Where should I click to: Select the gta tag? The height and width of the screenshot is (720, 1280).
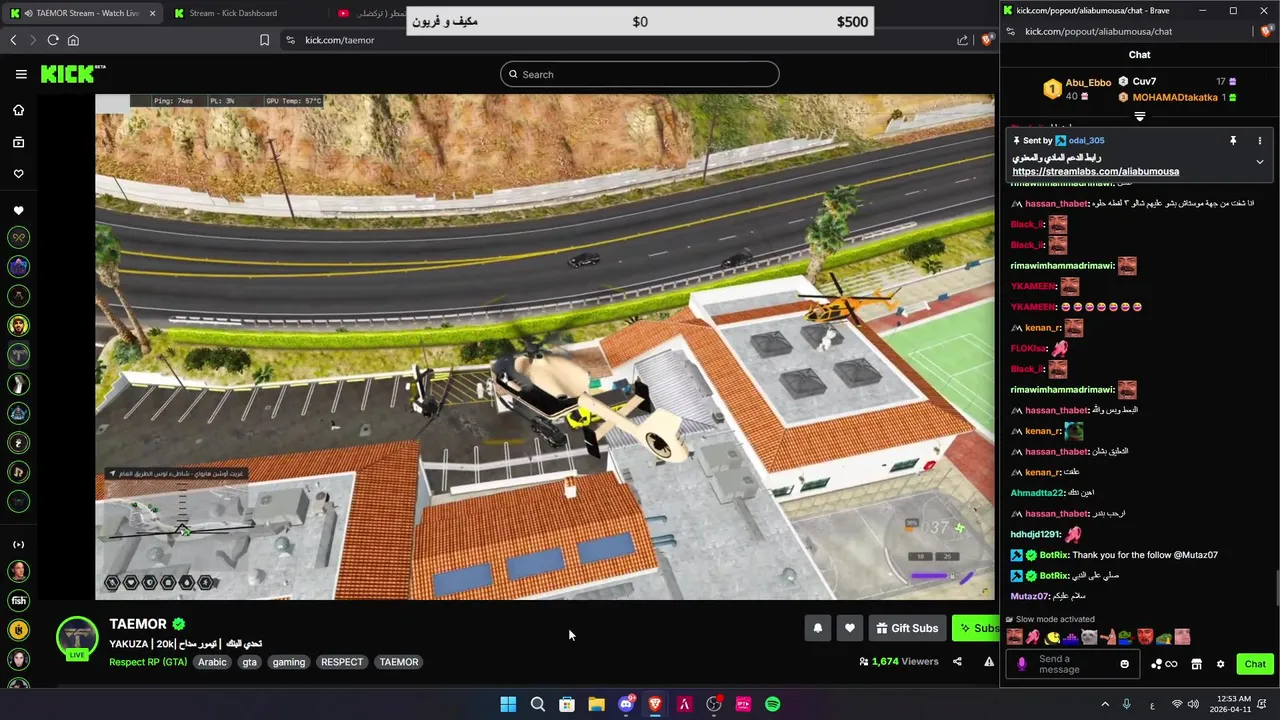(x=249, y=662)
